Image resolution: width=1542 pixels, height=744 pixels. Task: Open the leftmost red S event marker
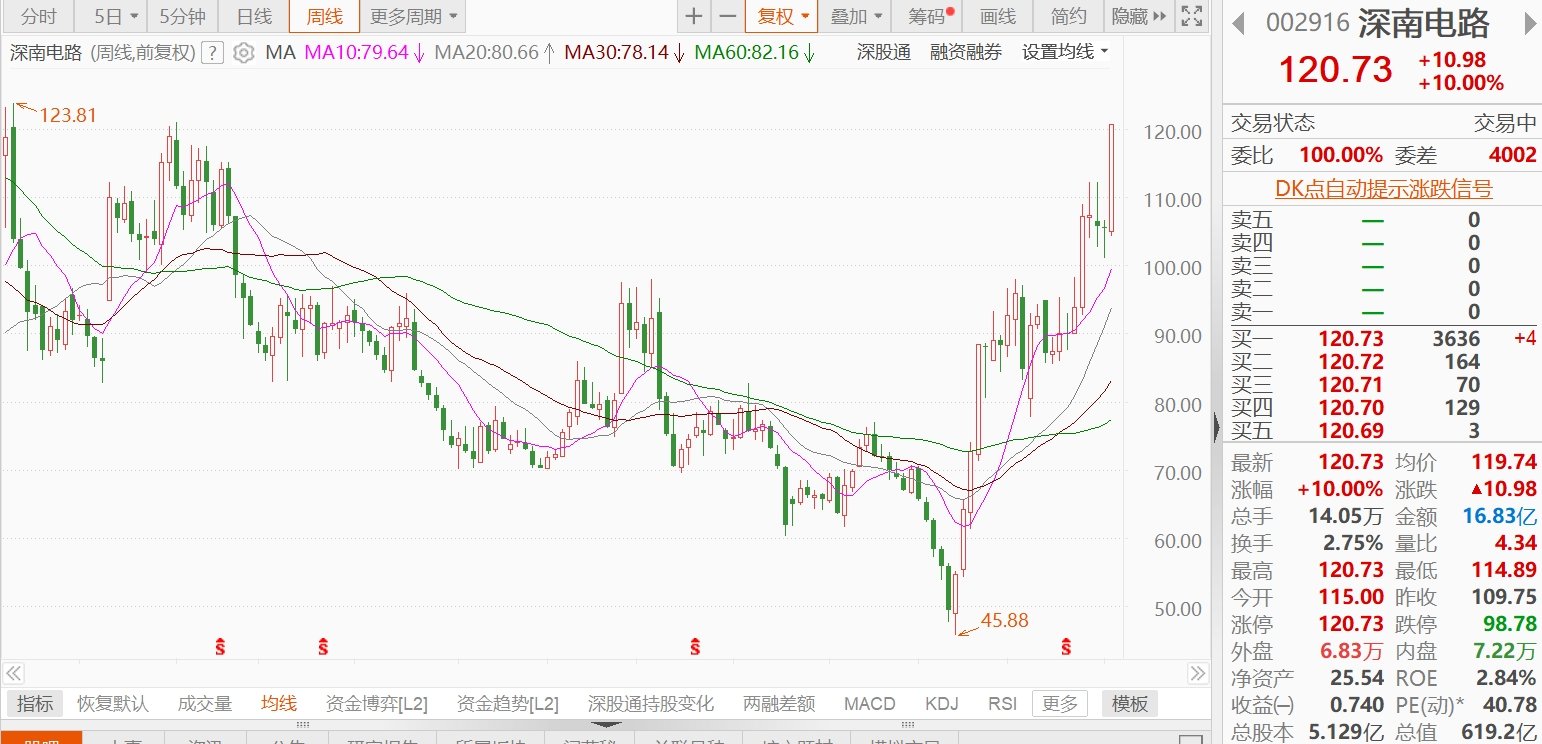(220, 647)
